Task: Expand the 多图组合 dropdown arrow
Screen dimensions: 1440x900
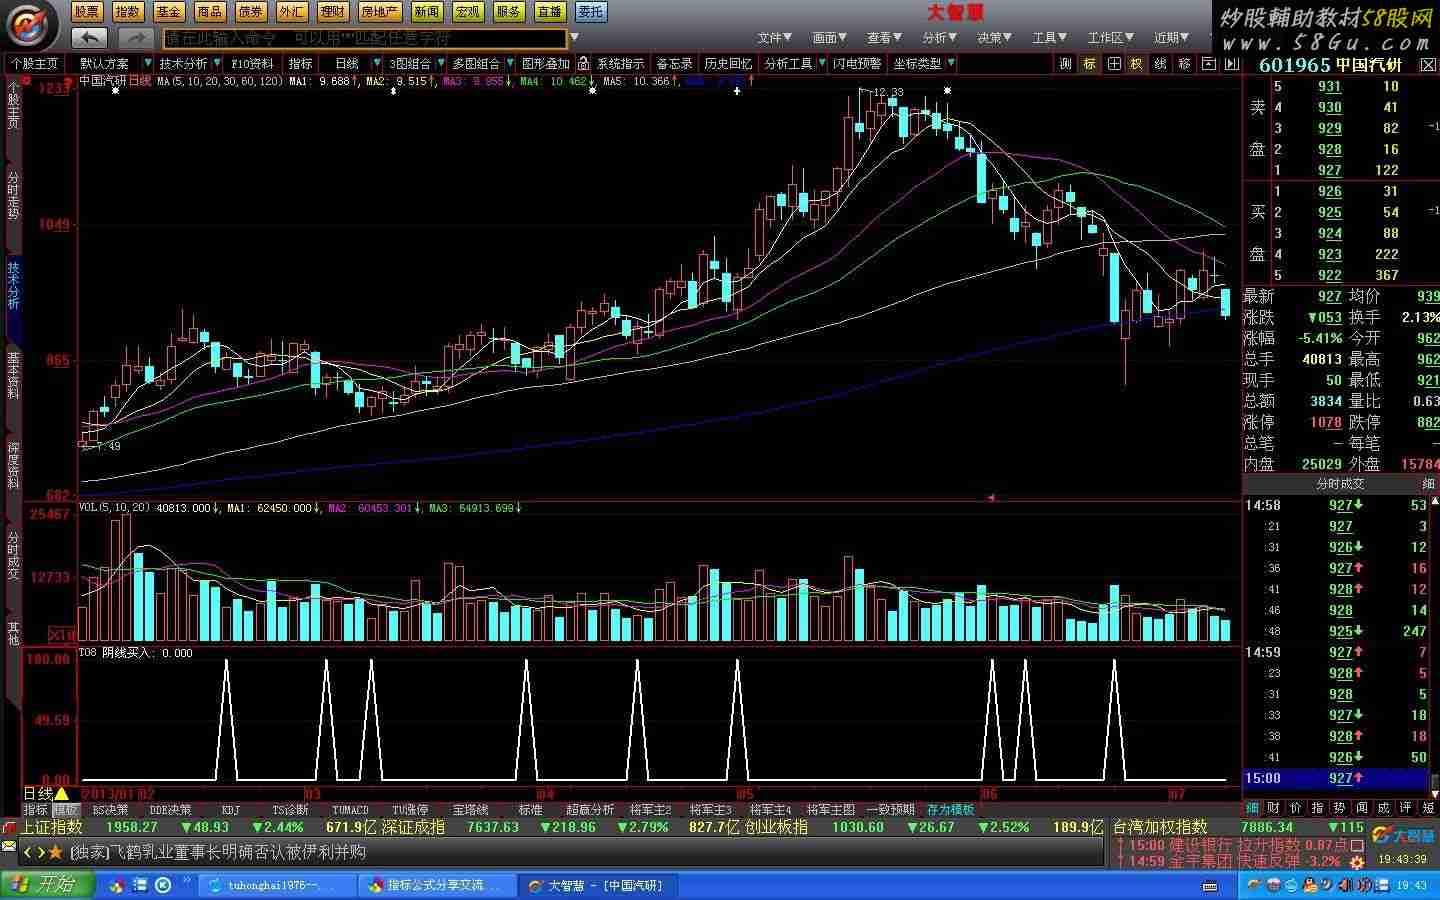Action: point(509,63)
